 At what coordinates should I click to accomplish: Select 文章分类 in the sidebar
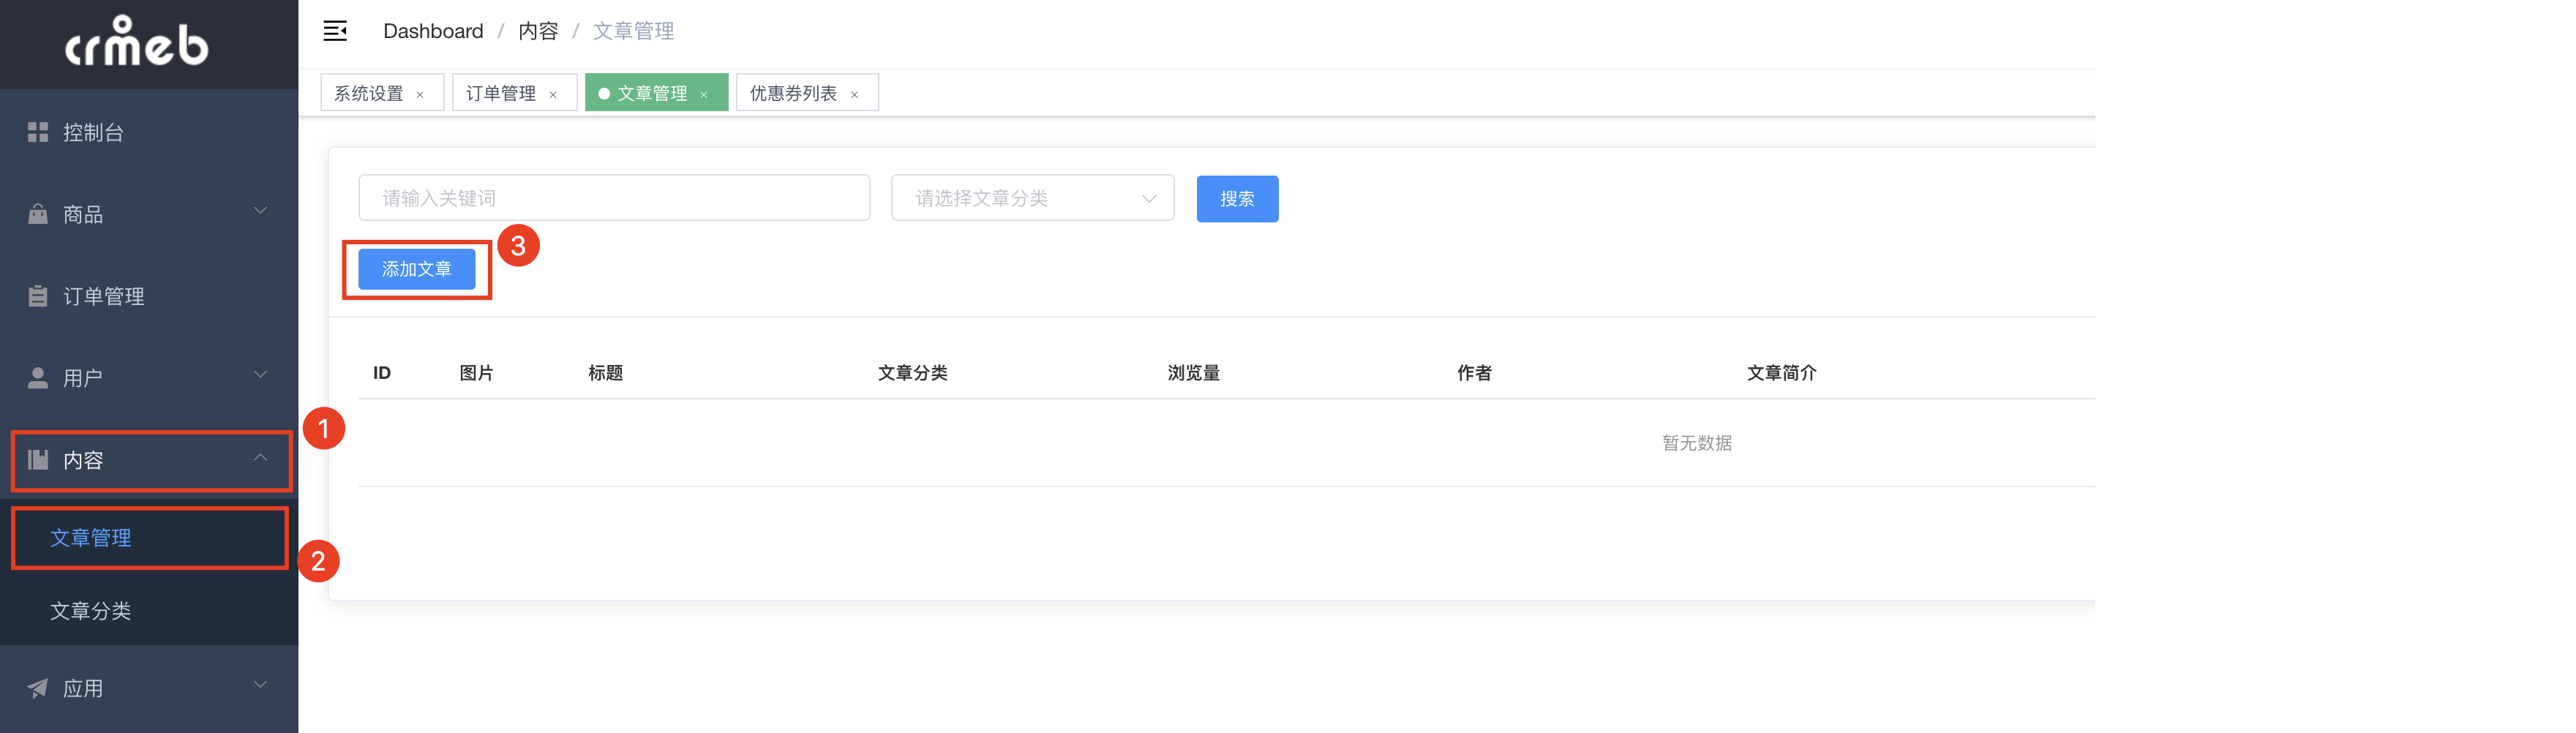91,611
